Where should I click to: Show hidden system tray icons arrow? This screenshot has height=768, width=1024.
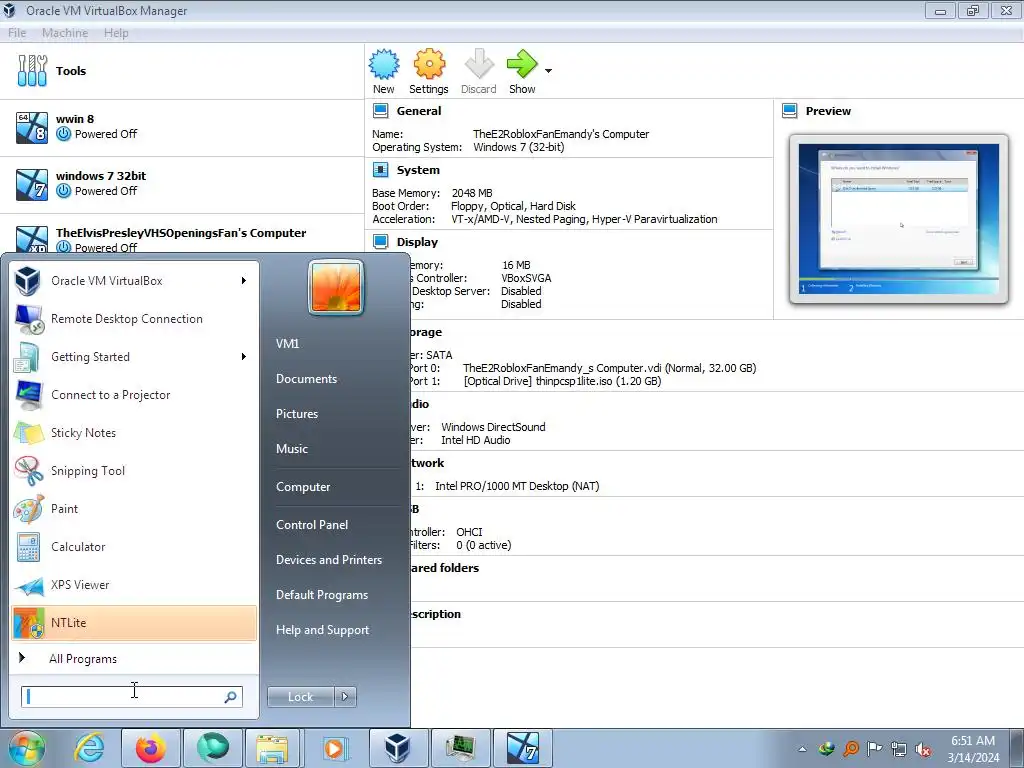tap(802, 749)
